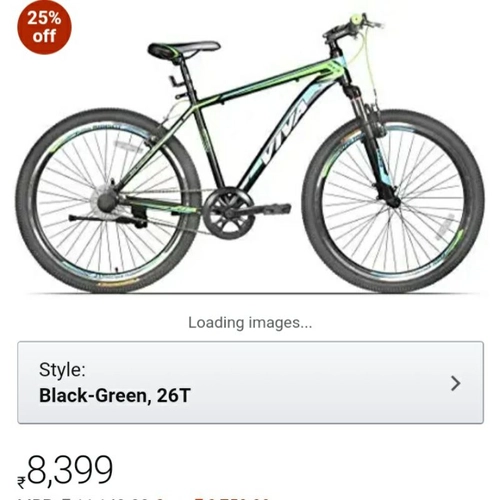Tap the rupee currency symbol

tap(21, 483)
